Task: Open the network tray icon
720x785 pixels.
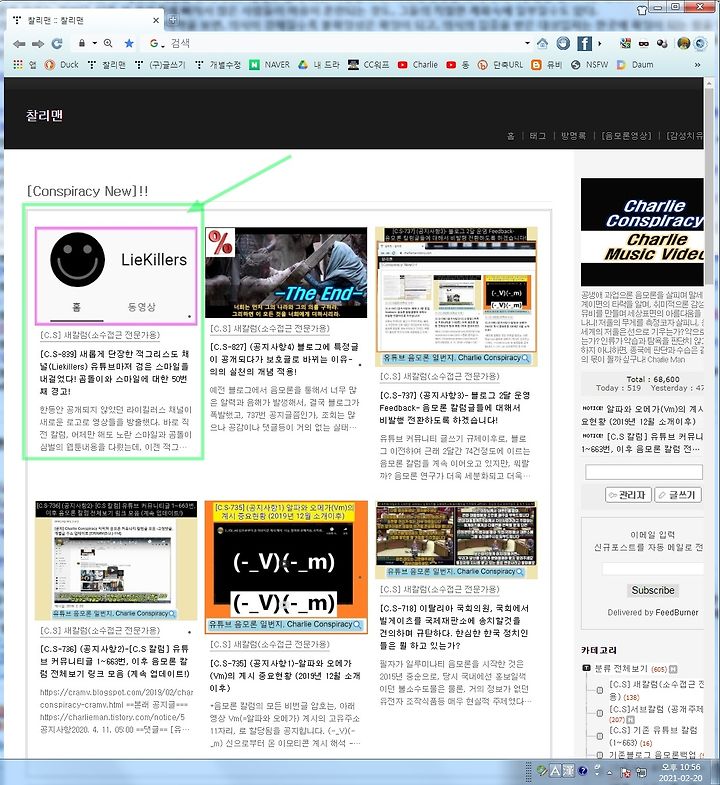Action: click(642, 772)
